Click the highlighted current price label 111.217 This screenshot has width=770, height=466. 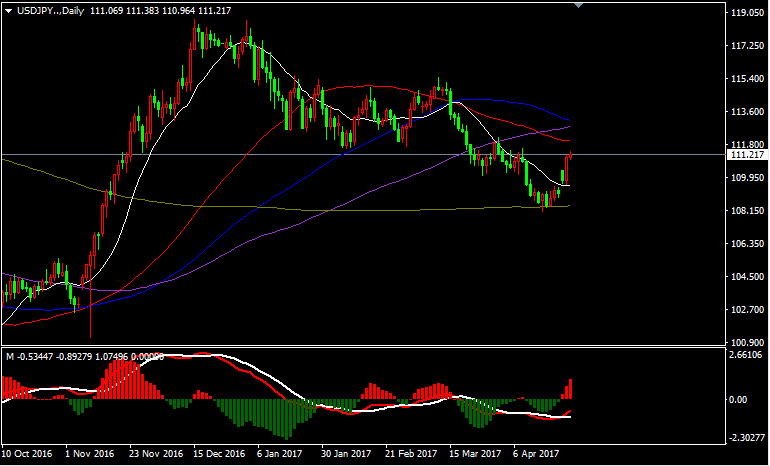point(747,155)
